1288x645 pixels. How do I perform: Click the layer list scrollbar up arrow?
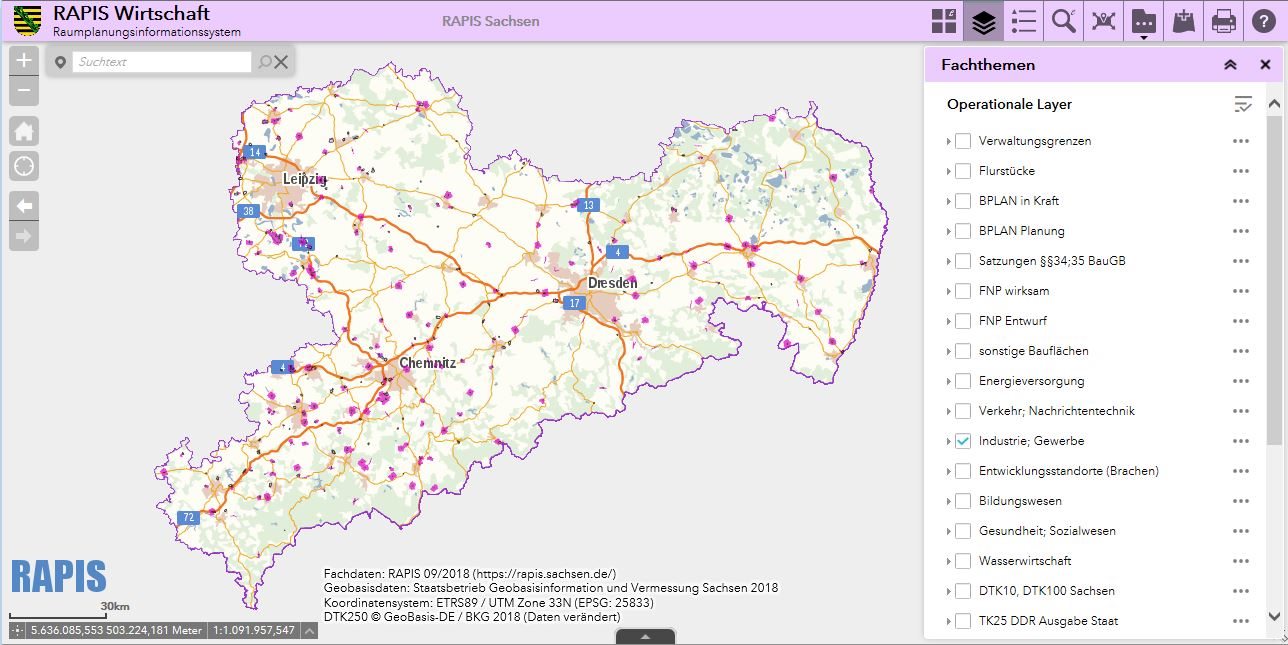point(1274,103)
